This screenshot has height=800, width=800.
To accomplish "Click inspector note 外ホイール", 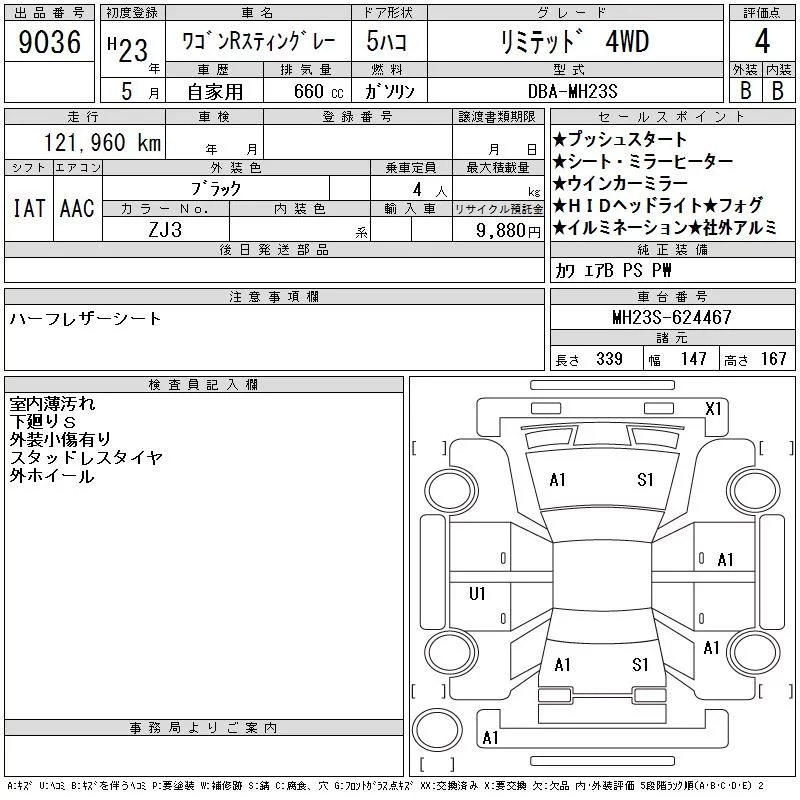I will [52, 476].
